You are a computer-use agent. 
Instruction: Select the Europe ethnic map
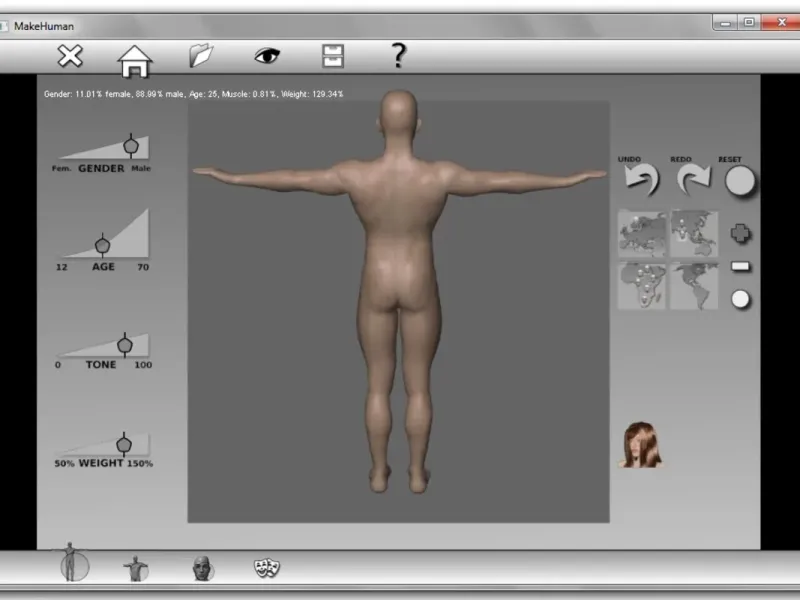point(642,234)
